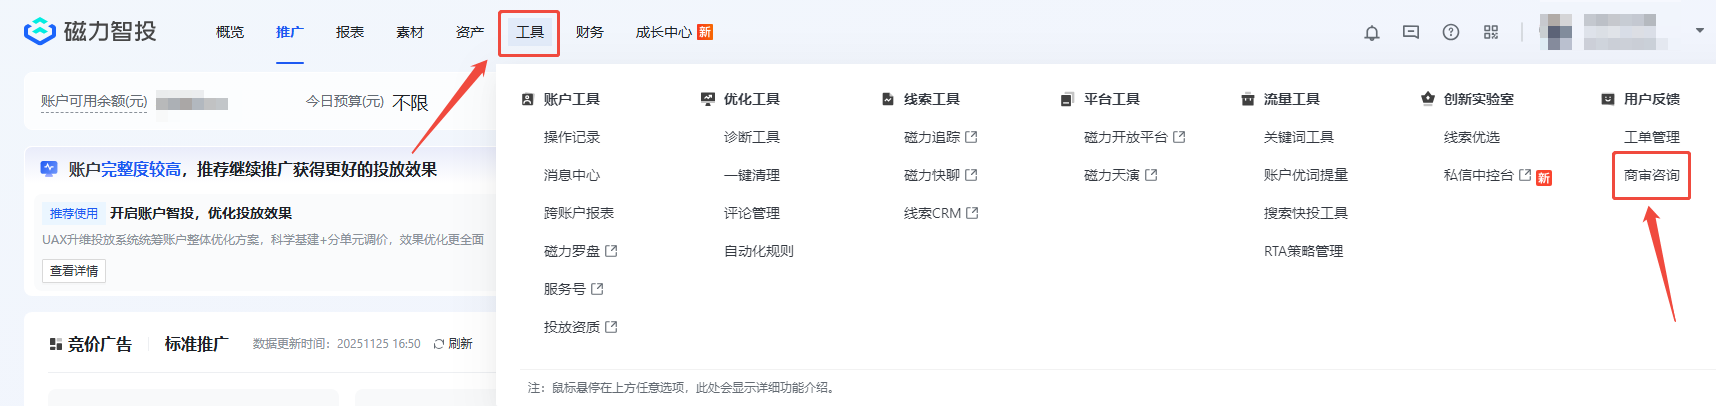The image size is (1716, 406).
Task: Click the refresh icon beside 刷新
Action: click(x=439, y=344)
